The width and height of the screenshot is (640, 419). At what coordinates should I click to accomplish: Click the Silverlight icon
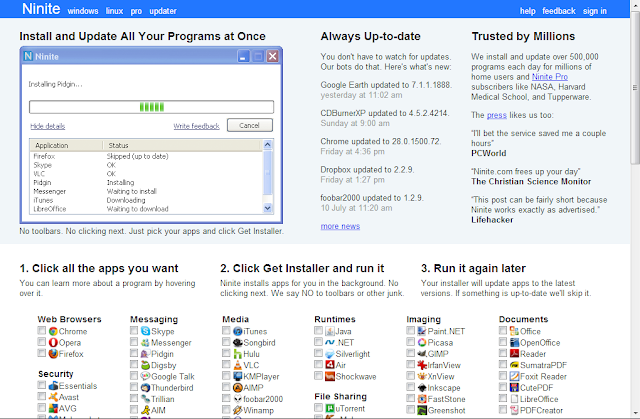point(330,354)
